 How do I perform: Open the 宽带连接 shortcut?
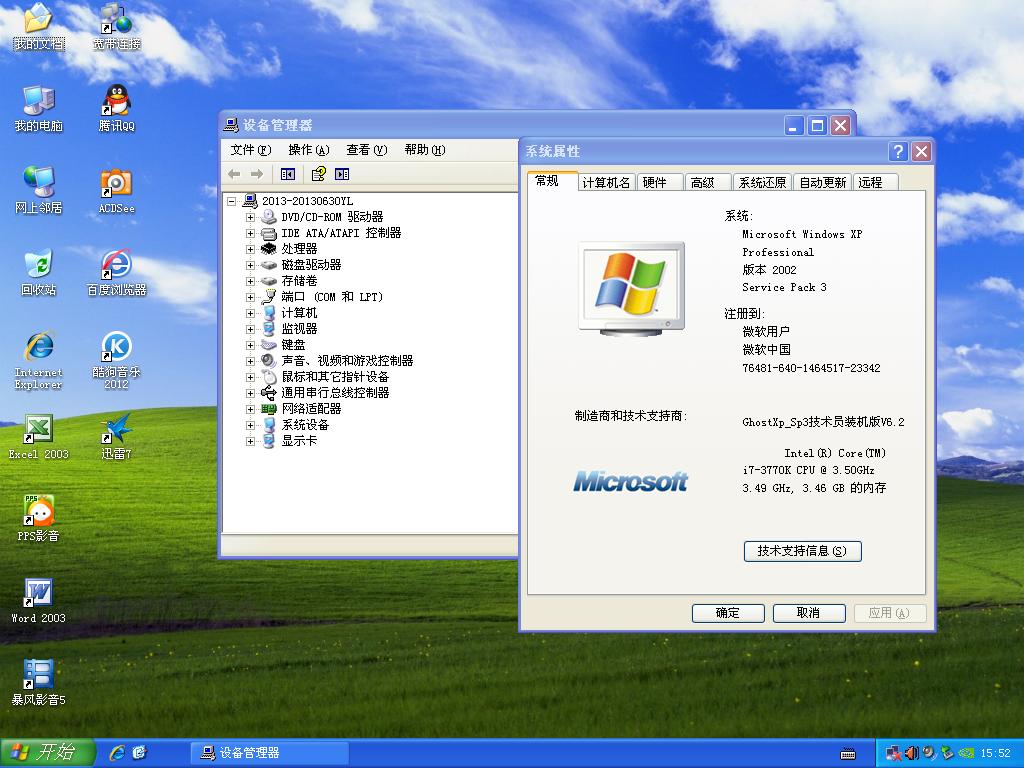pos(116,26)
